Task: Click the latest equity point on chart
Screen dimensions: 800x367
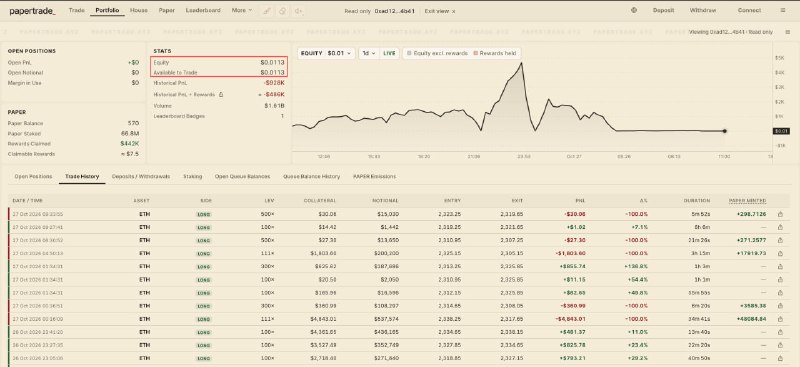Action: coord(724,131)
